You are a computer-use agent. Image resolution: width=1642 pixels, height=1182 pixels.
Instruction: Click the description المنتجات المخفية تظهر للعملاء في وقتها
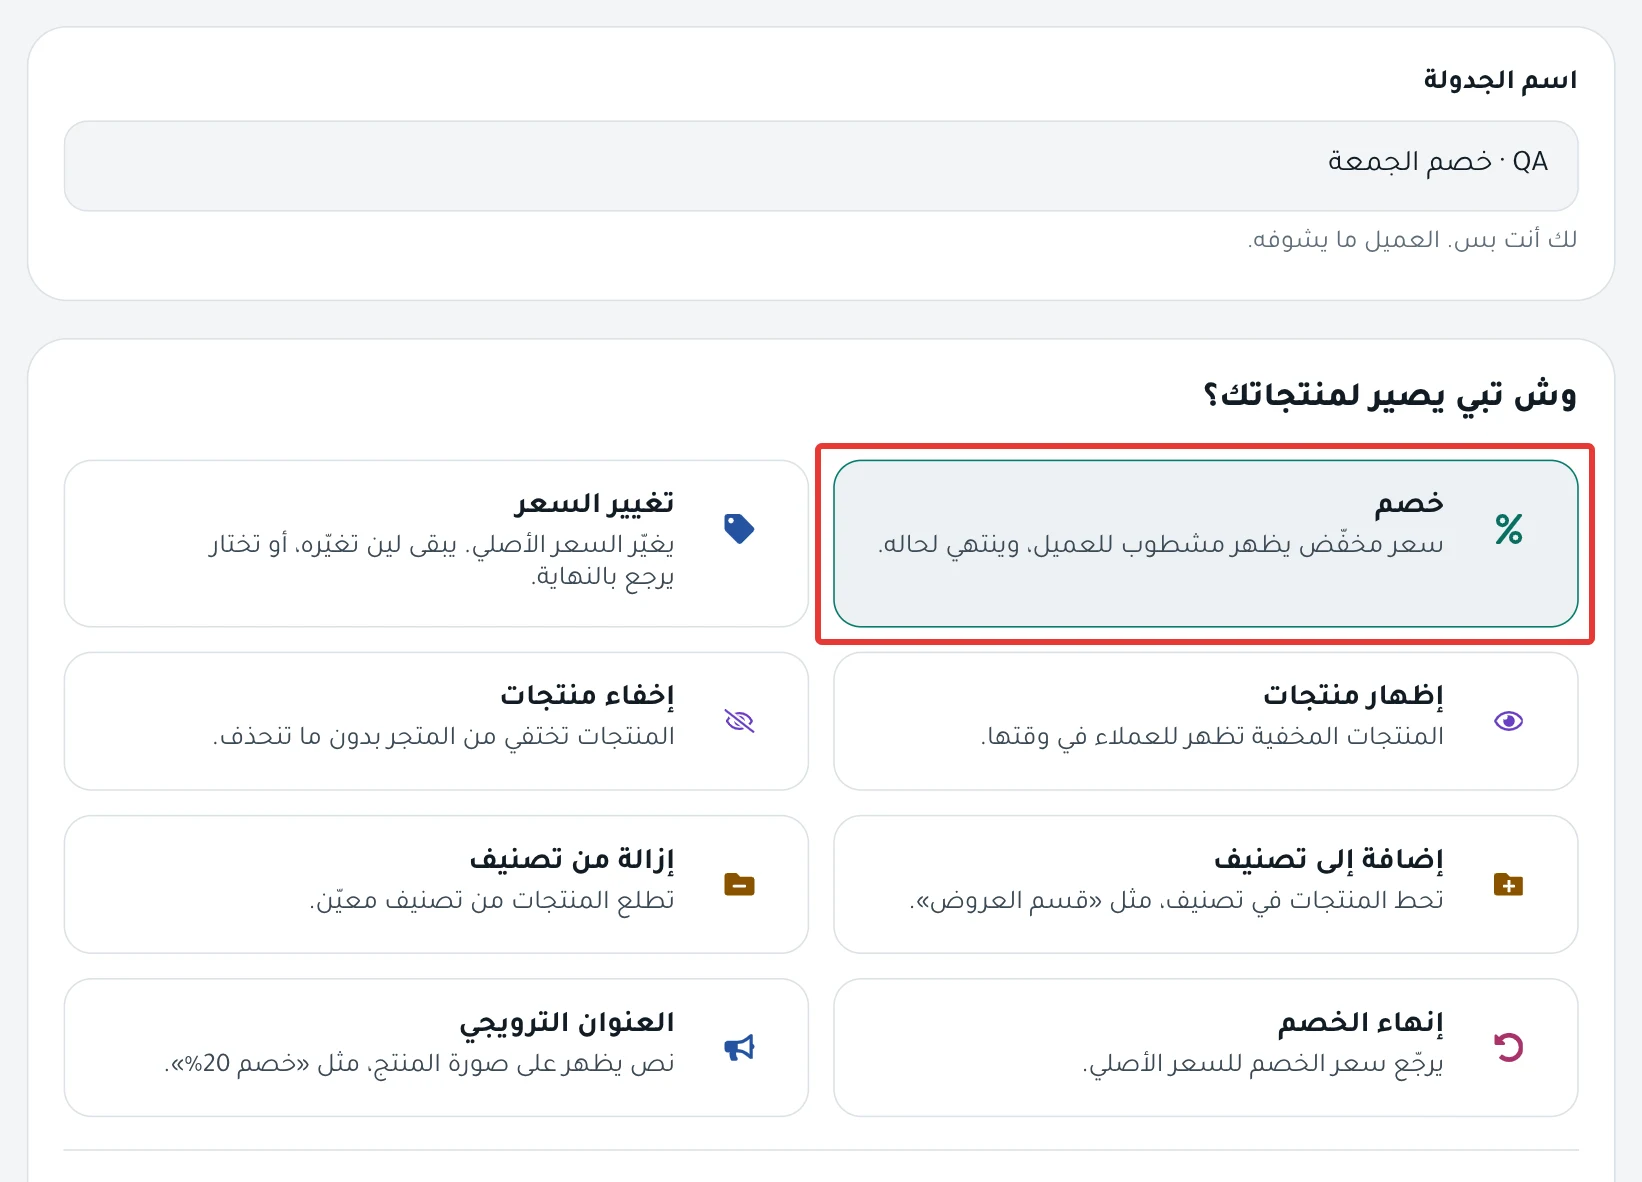[x=1212, y=736]
